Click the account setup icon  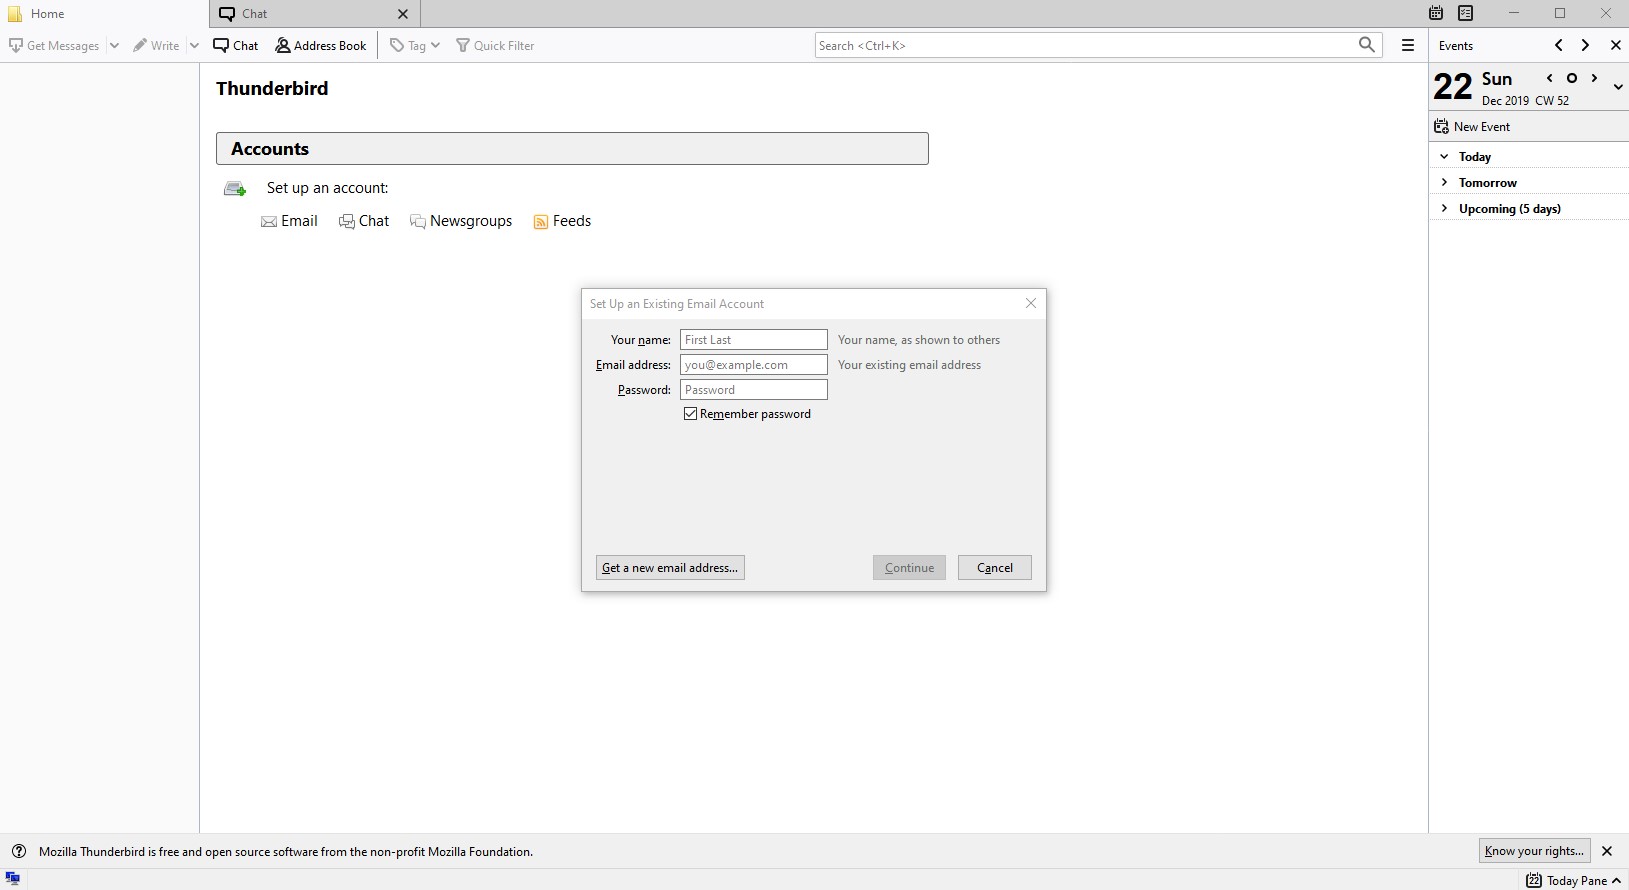click(x=235, y=189)
